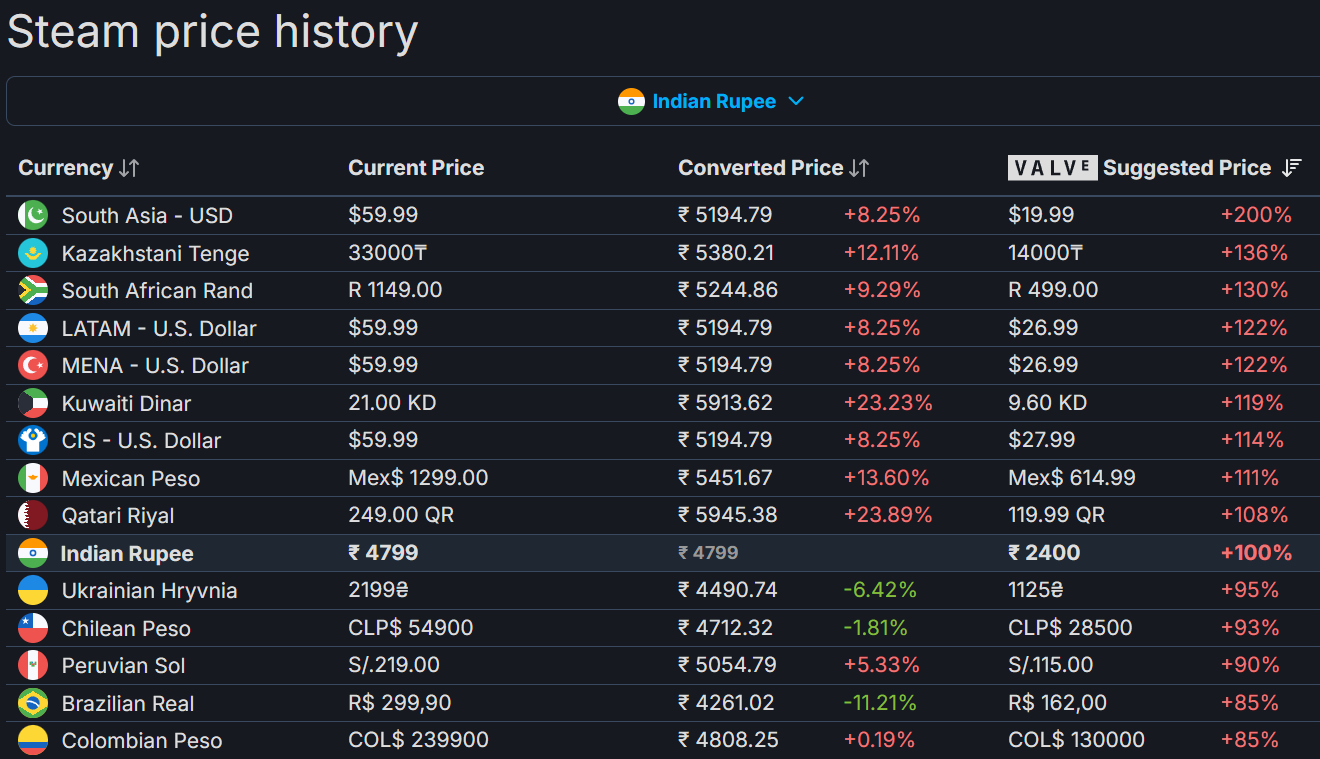The height and width of the screenshot is (759, 1320).
Task: Select the Peruvian Sol currency name
Action: click(x=124, y=666)
